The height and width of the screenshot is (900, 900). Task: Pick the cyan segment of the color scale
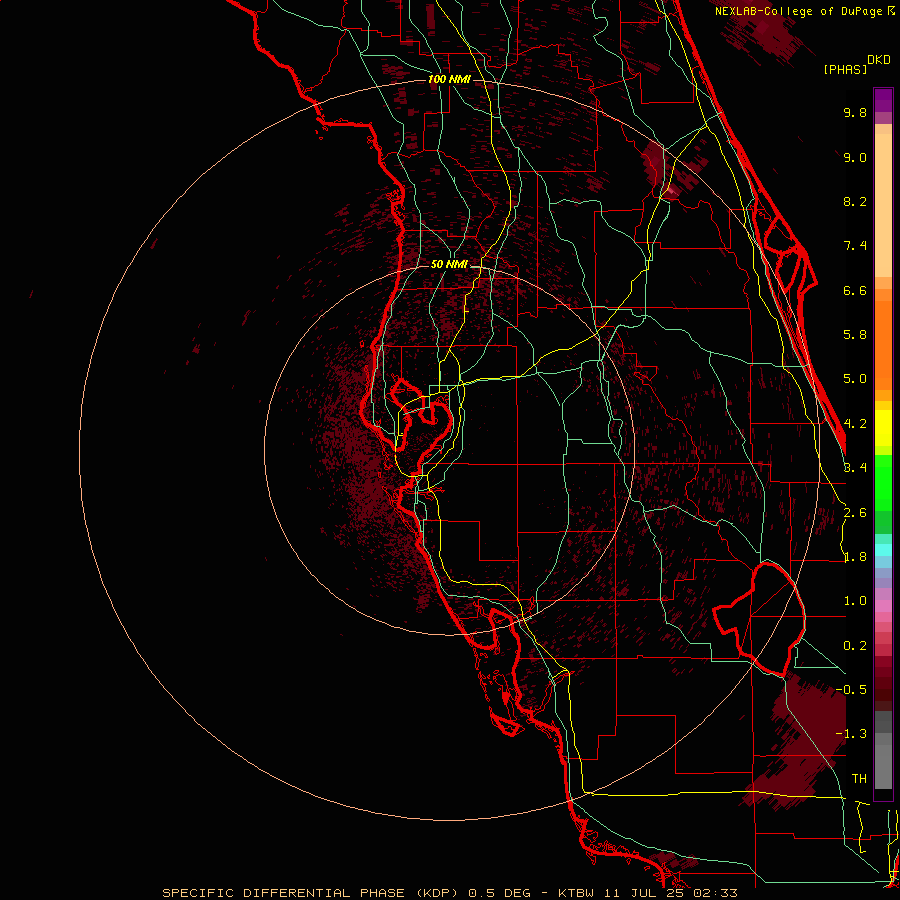[883, 550]
